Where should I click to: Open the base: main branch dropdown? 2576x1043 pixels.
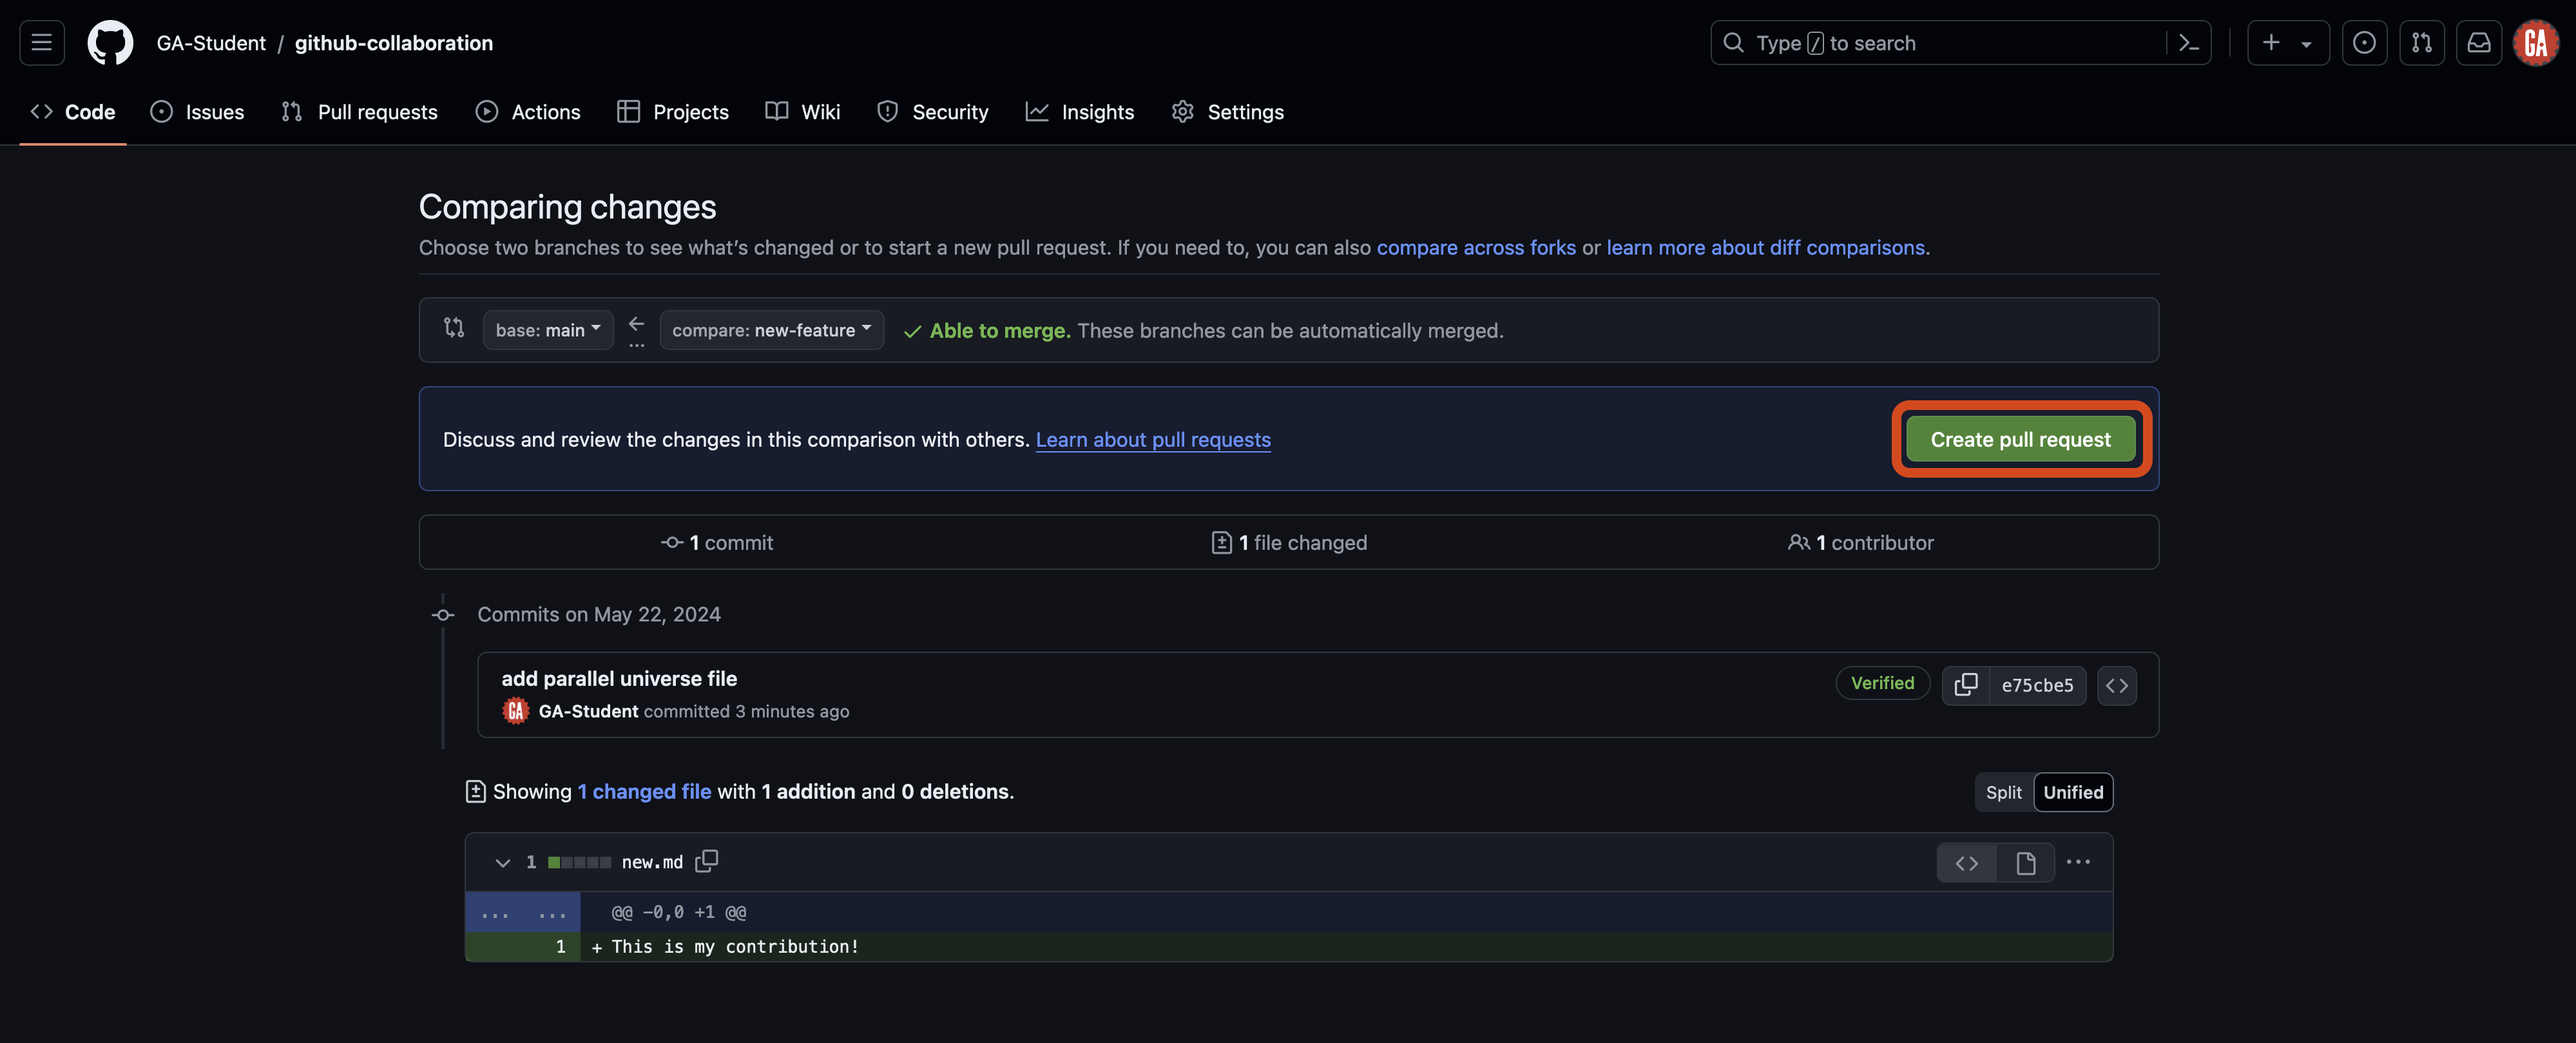[x=547, y=330]
